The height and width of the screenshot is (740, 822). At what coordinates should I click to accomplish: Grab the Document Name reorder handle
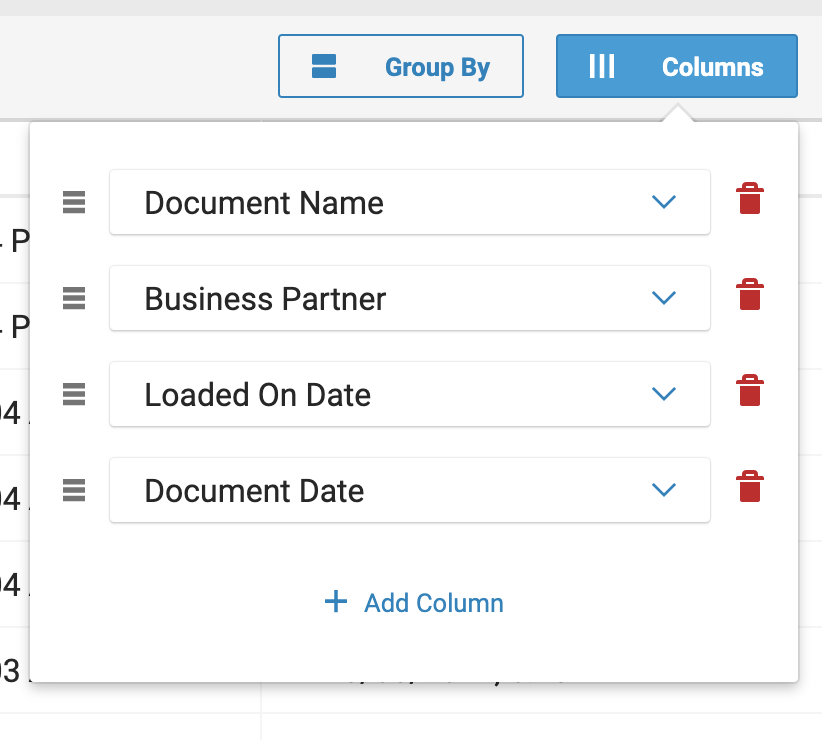click(74, 202)
